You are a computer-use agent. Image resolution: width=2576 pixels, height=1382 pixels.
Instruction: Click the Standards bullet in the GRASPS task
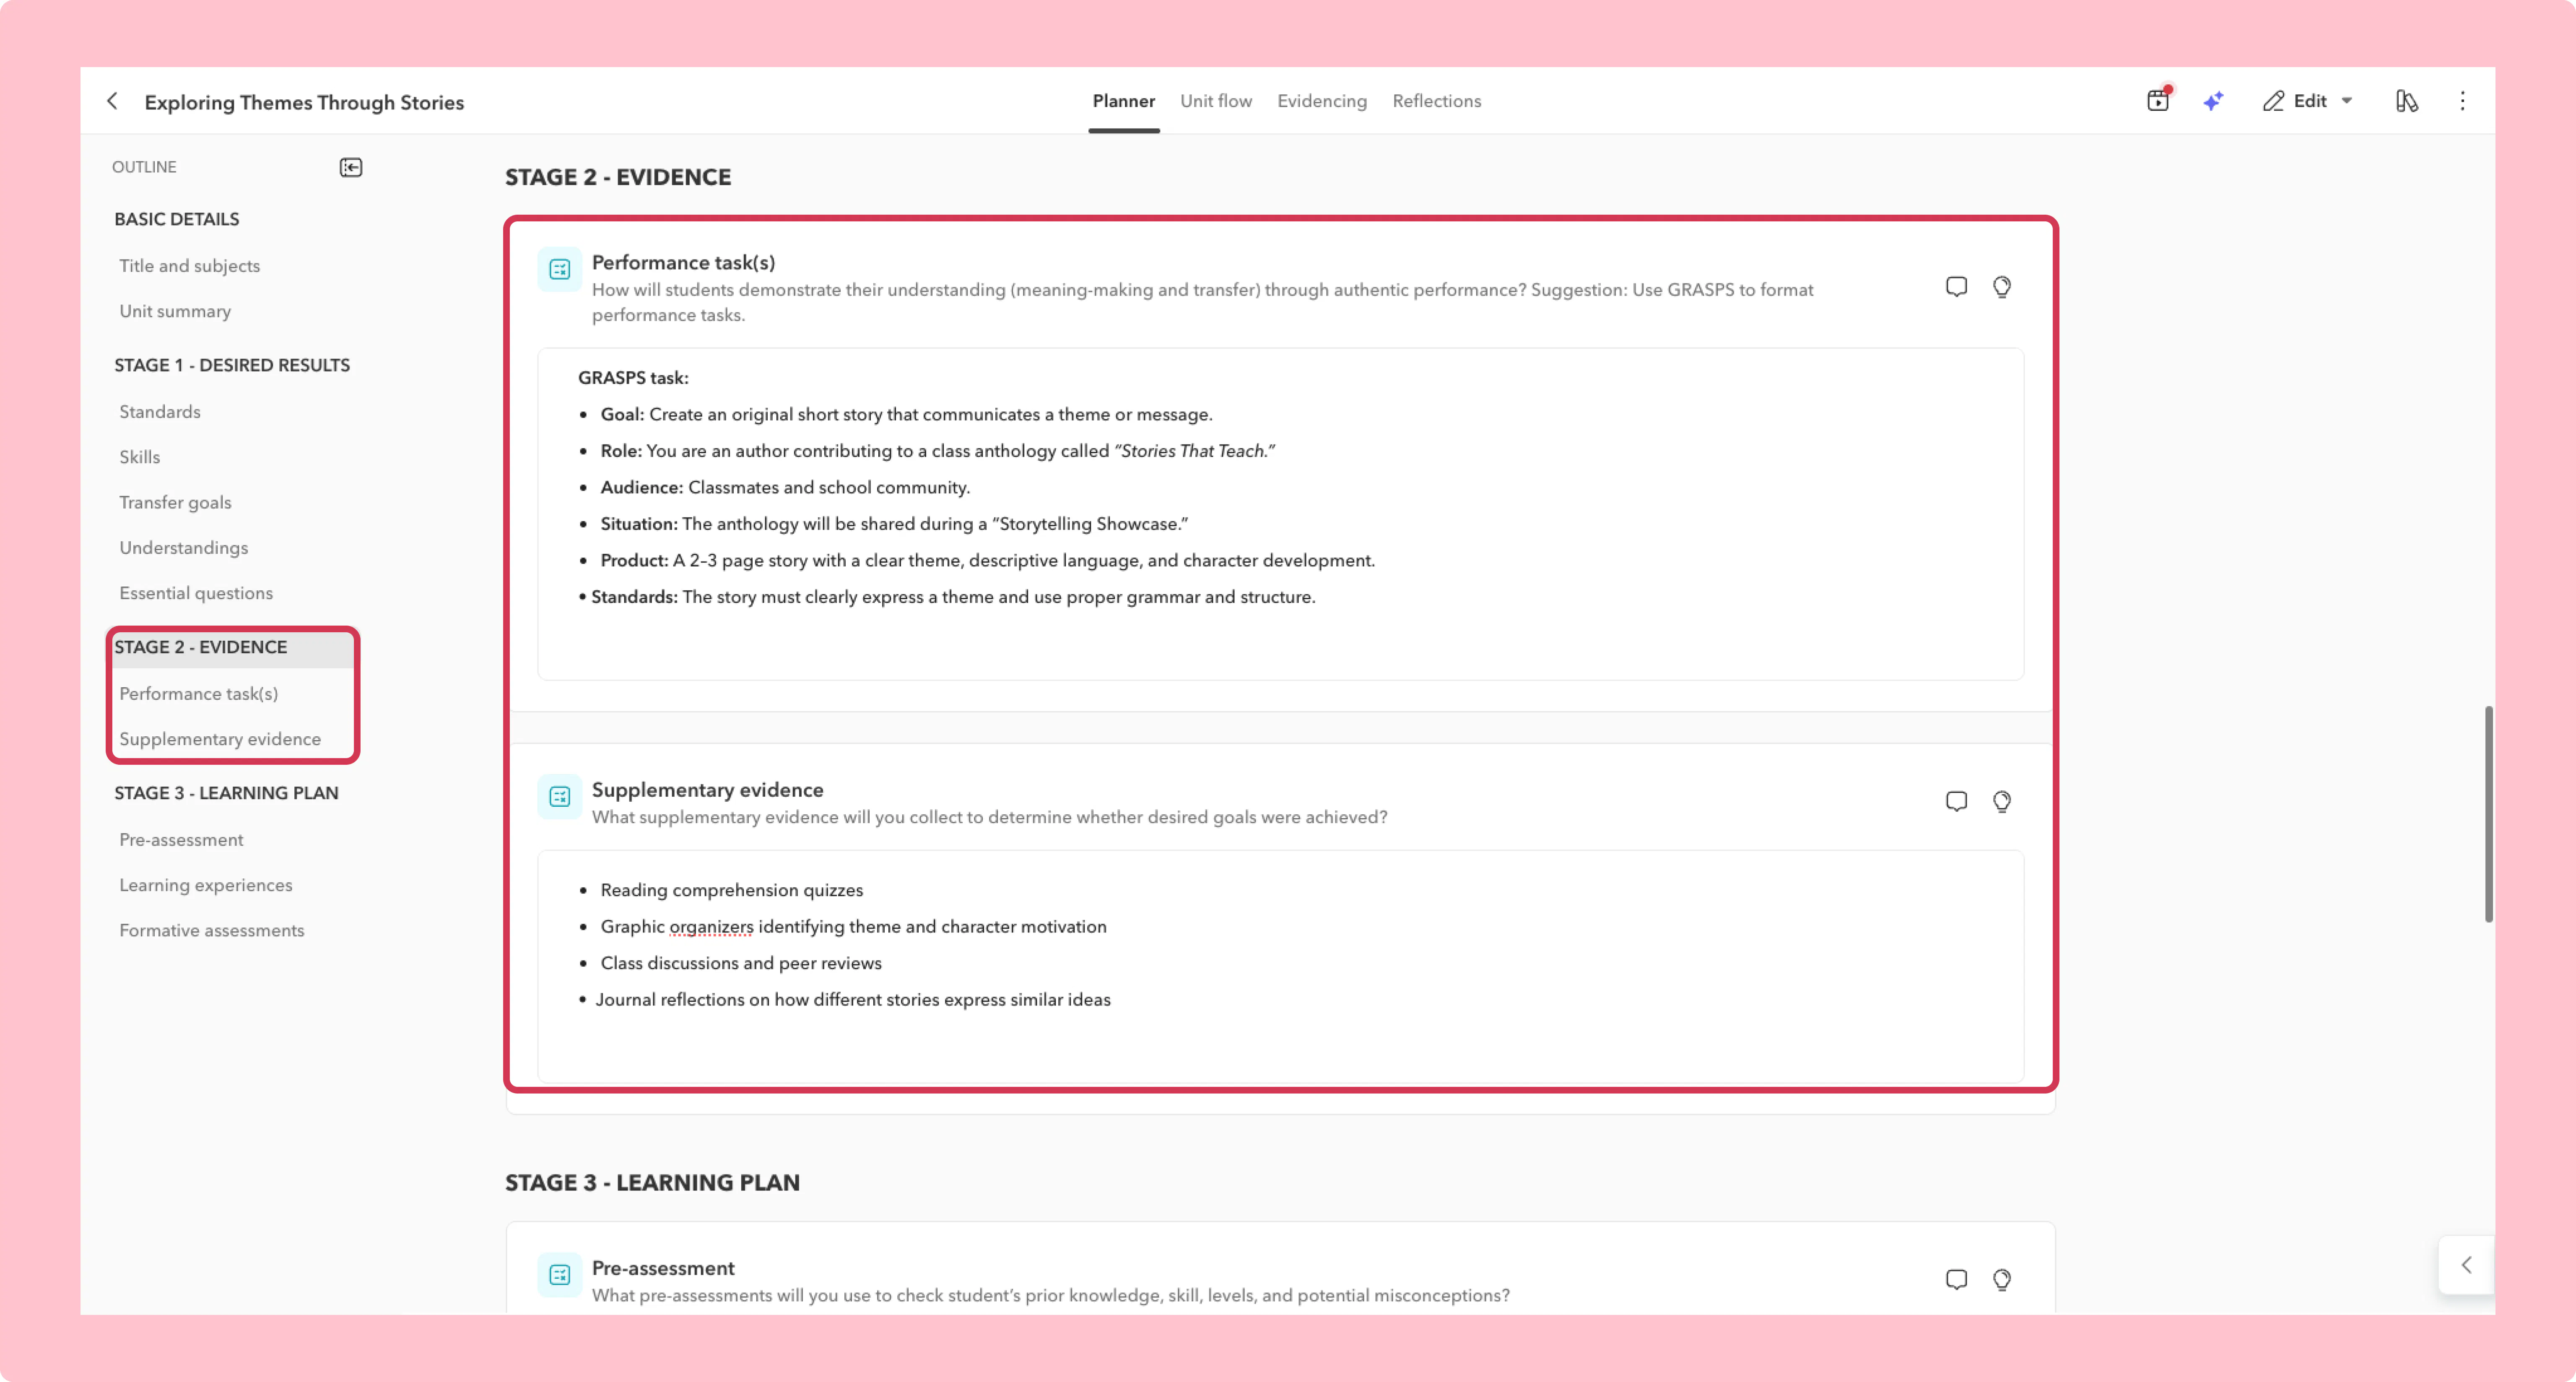tap(953, 597)
